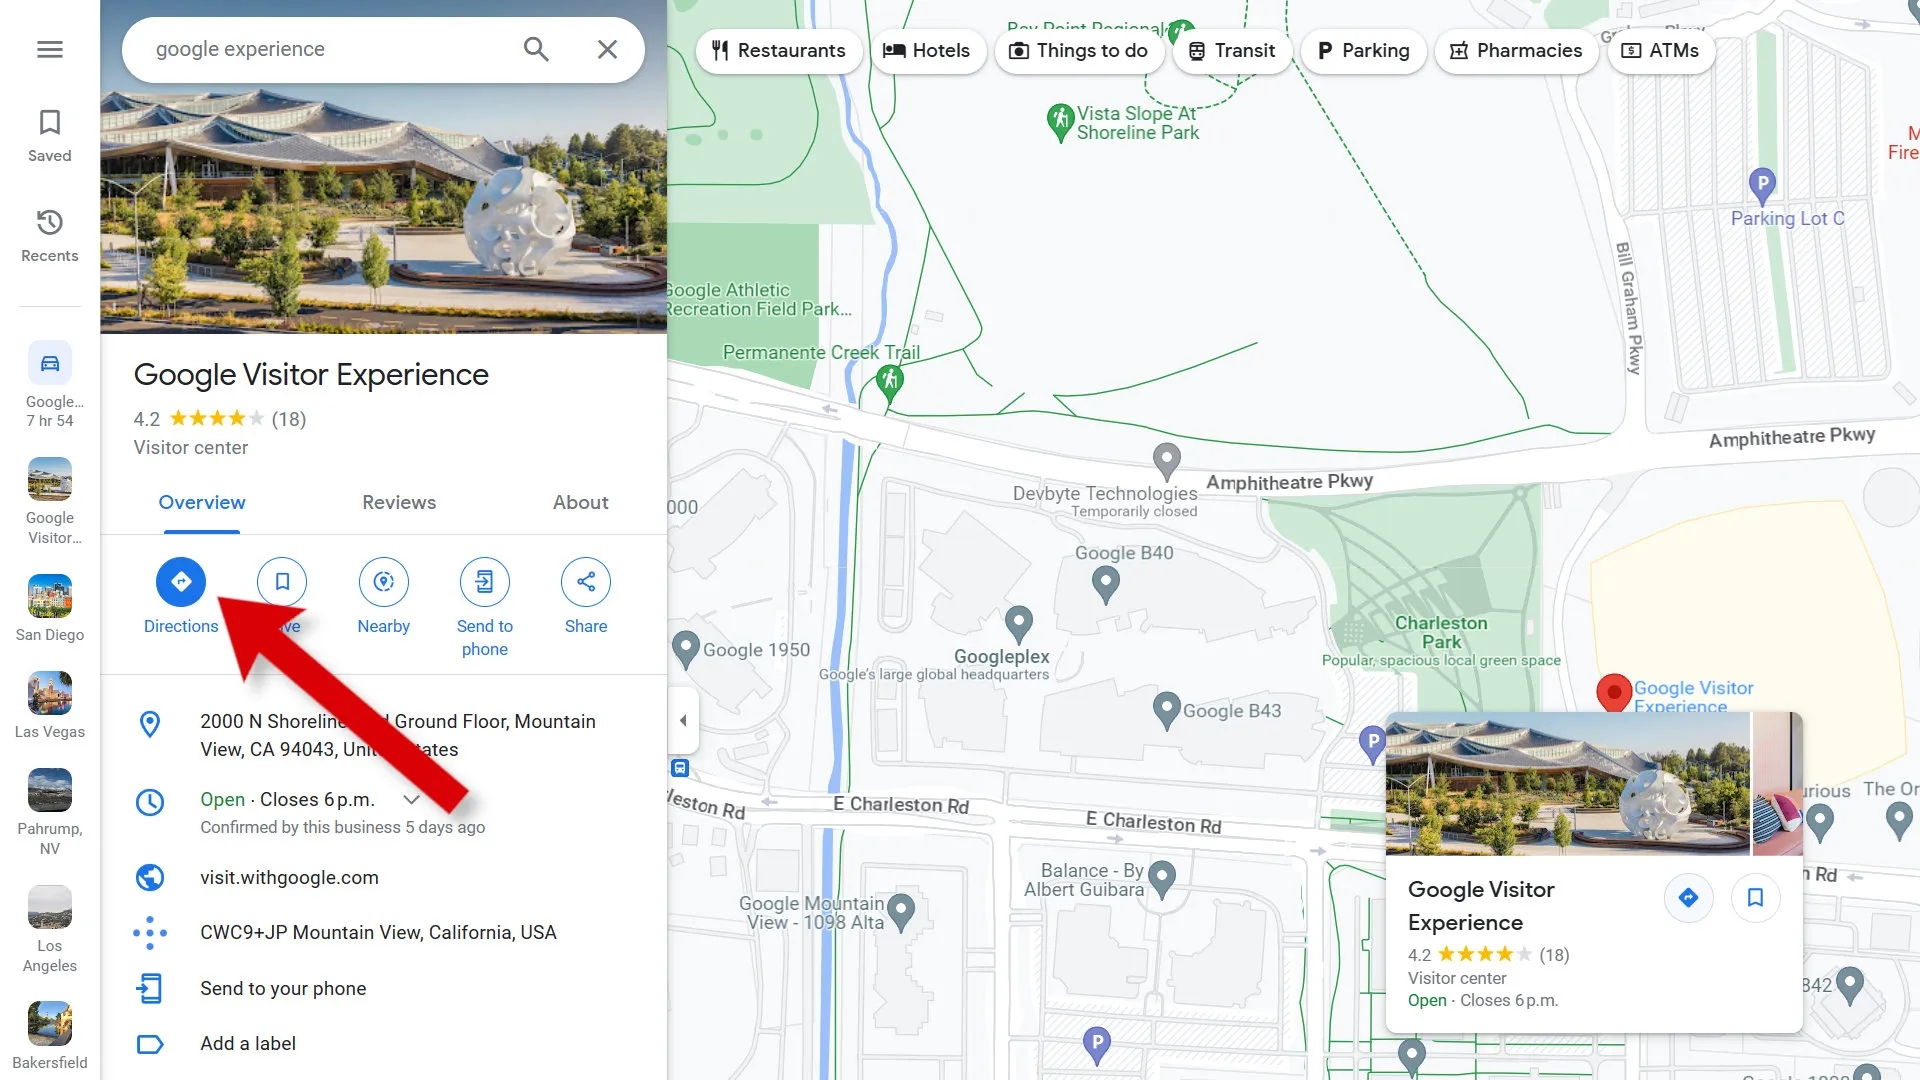The height and width of the screenshot is (1080, 1920).
Task: Select the Things to do chip
Action: [1079, 50]
